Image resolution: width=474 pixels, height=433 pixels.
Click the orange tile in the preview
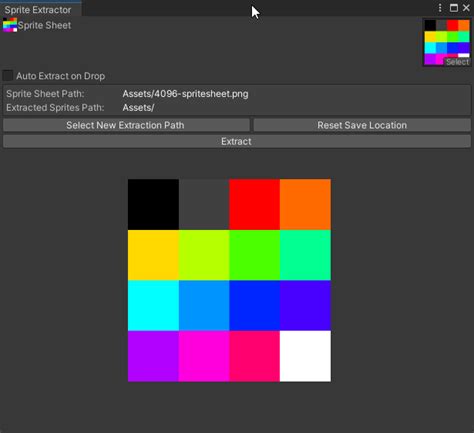[305, 204]
